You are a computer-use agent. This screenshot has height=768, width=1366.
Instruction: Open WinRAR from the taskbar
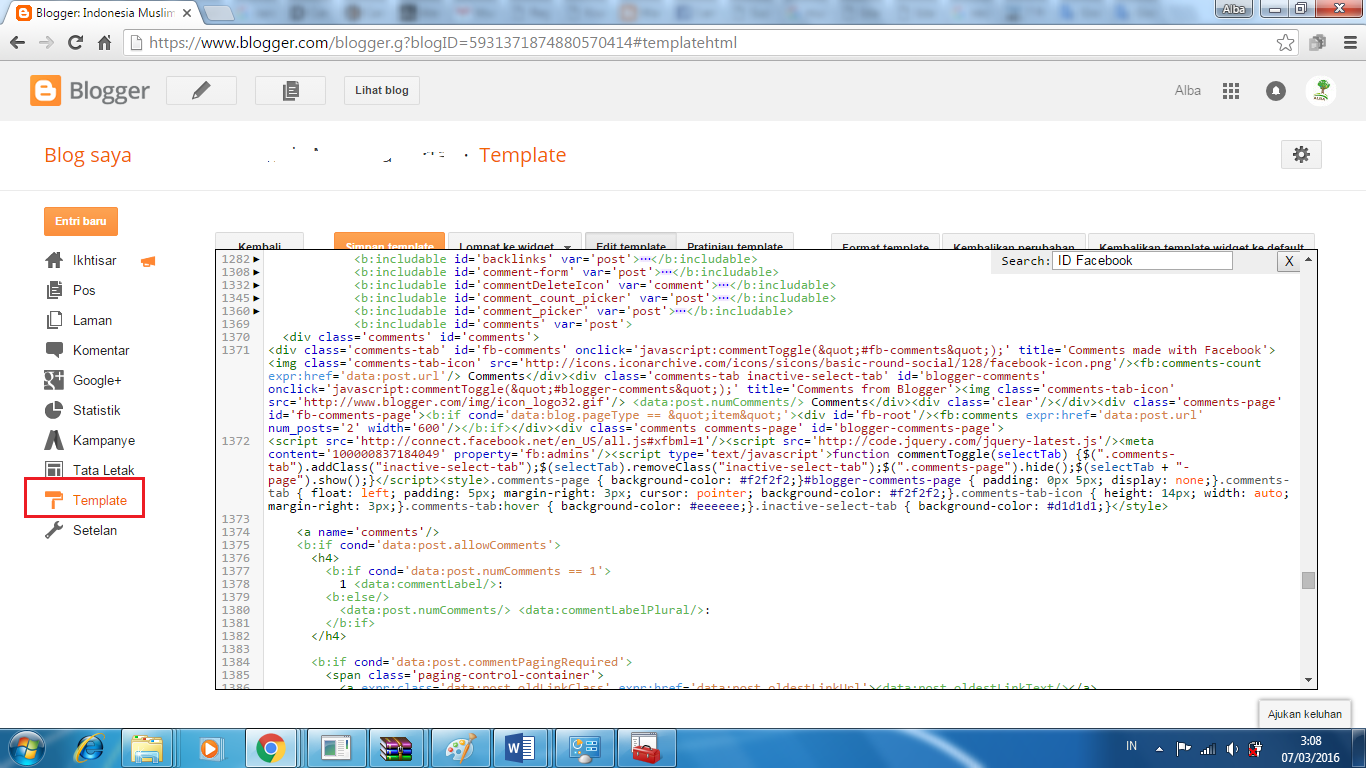click(x=397, y=747)
